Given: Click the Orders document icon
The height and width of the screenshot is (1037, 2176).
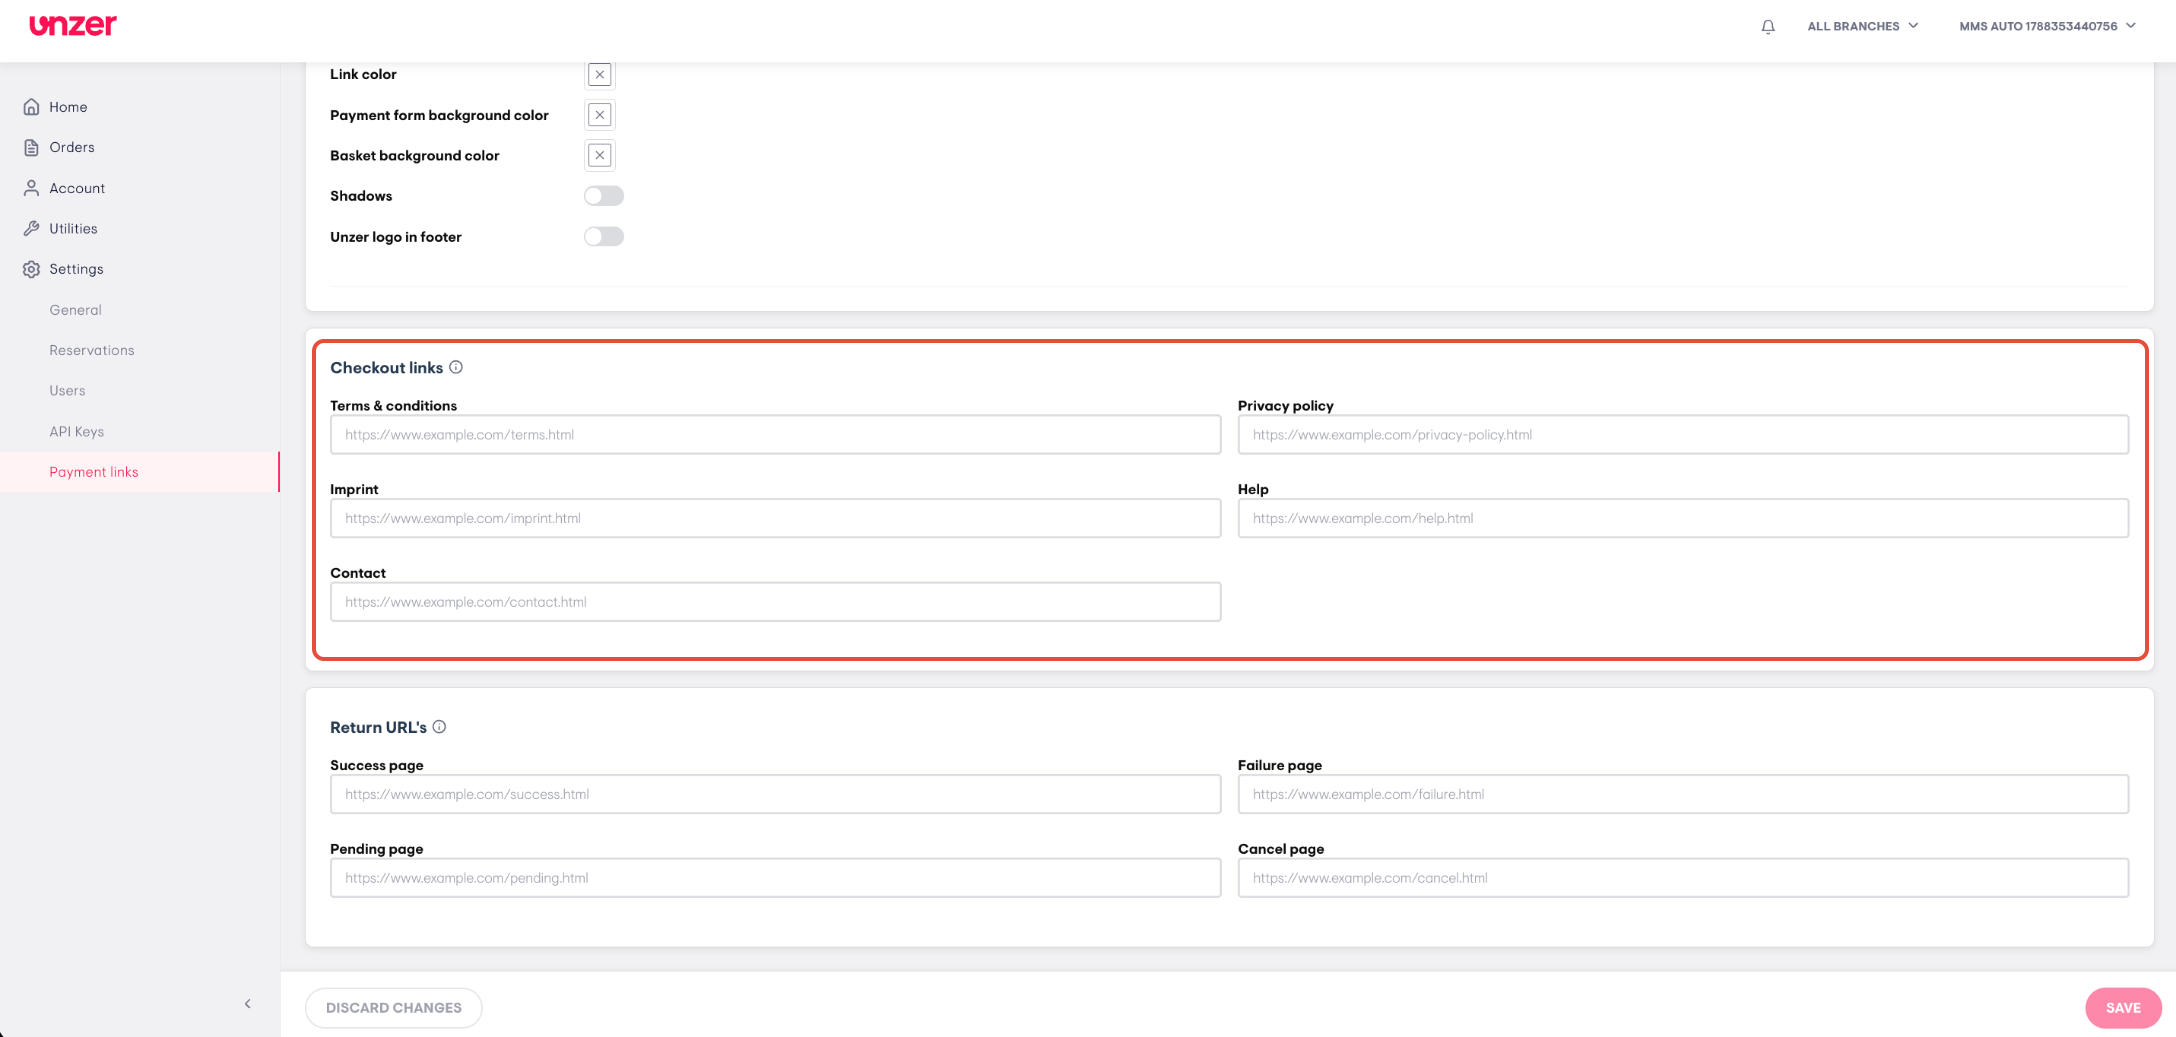Looking at the screenshot, I should tap(32, 147).
